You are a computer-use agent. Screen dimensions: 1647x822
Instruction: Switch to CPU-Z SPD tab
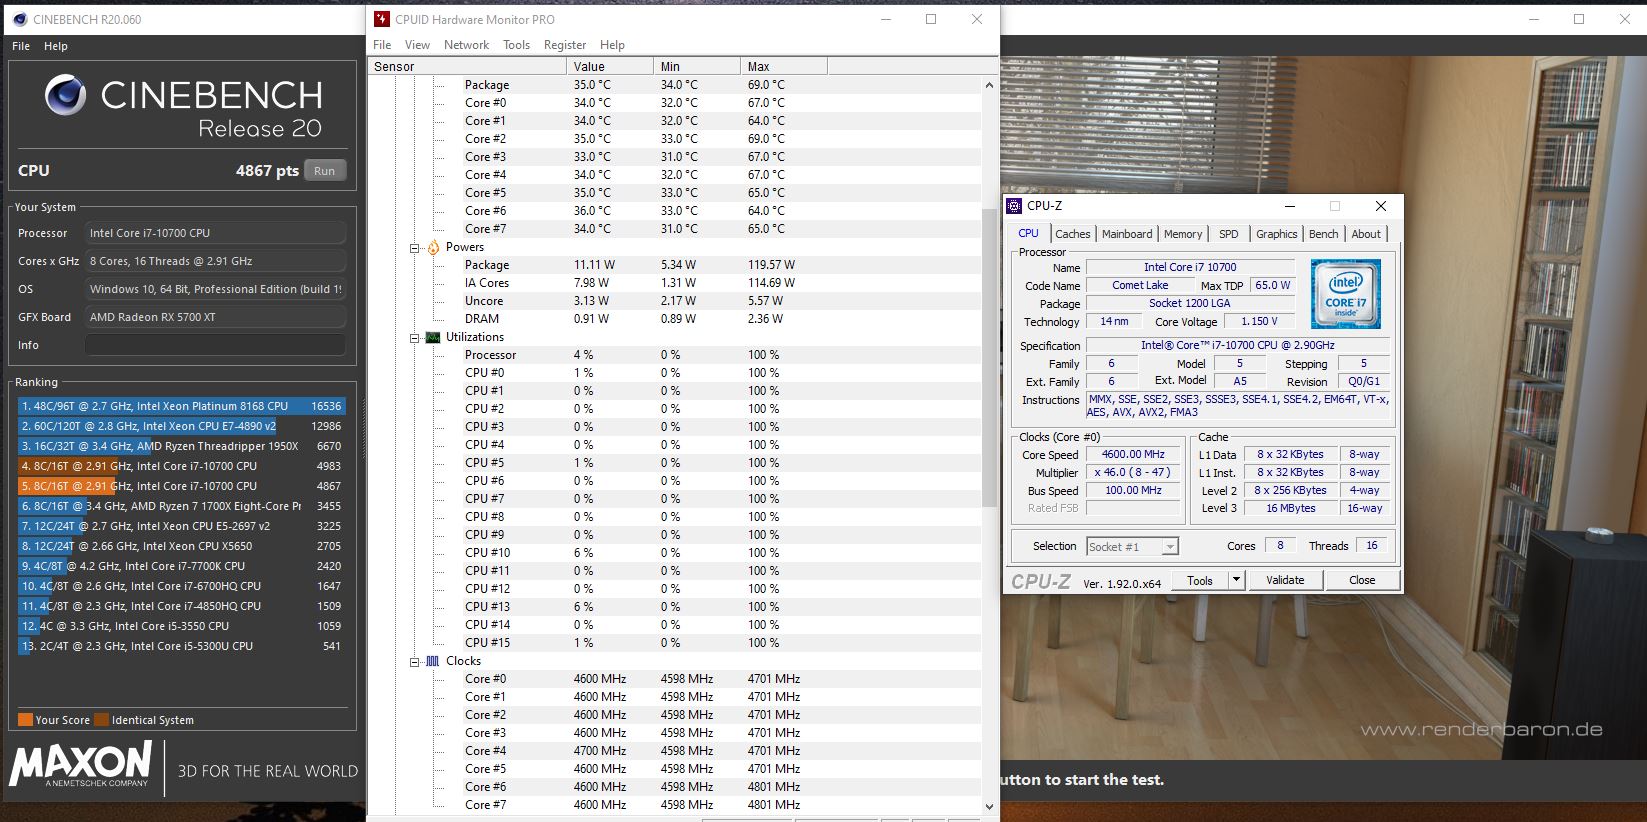1228,234
